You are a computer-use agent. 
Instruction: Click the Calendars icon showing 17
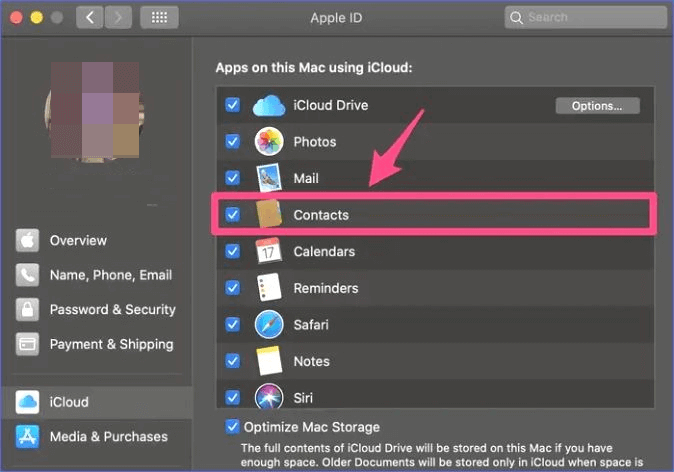click(269, 251)
